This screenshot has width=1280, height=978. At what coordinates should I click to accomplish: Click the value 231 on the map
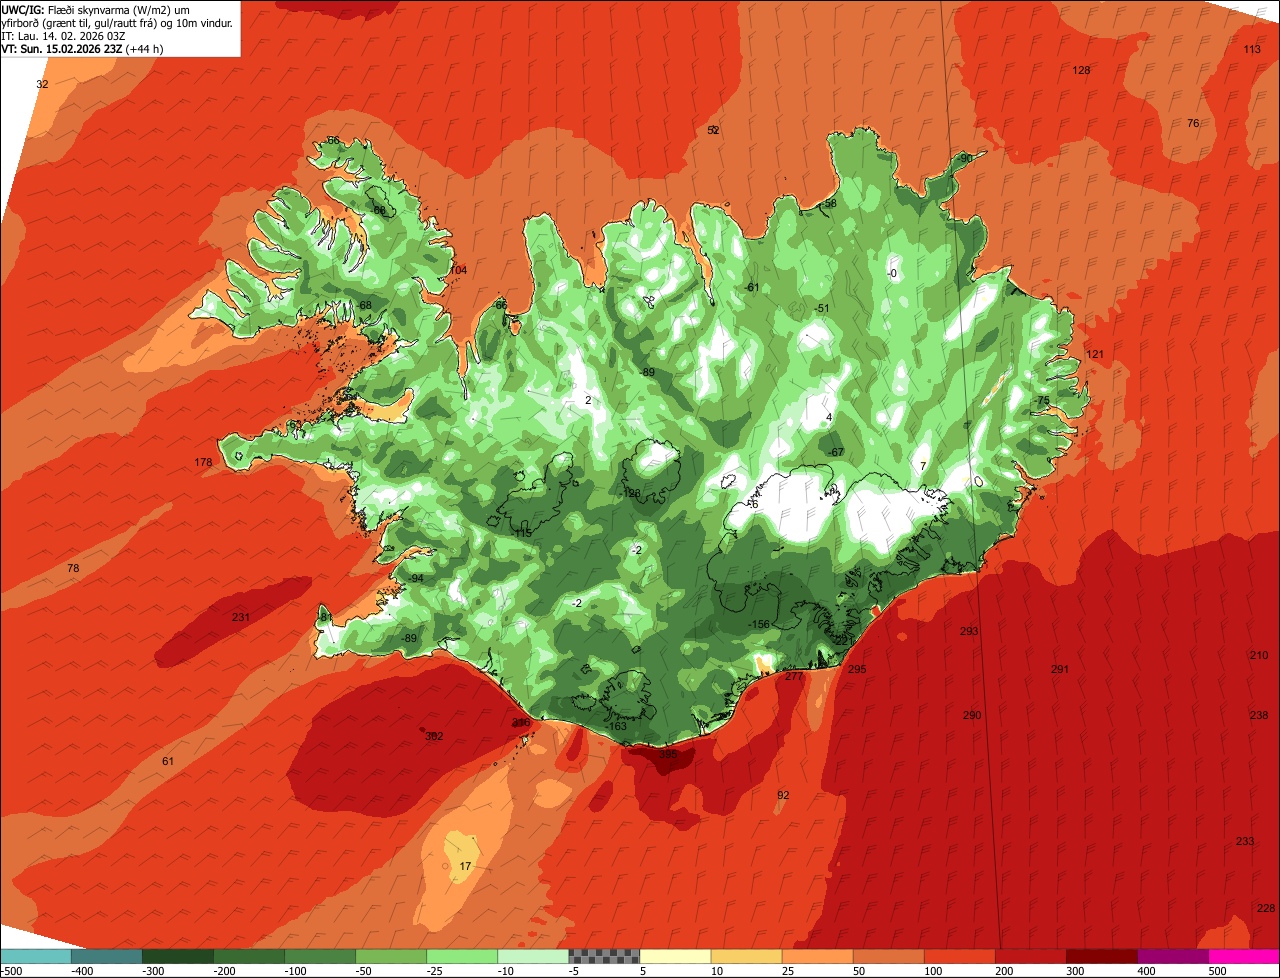point(241,617)
